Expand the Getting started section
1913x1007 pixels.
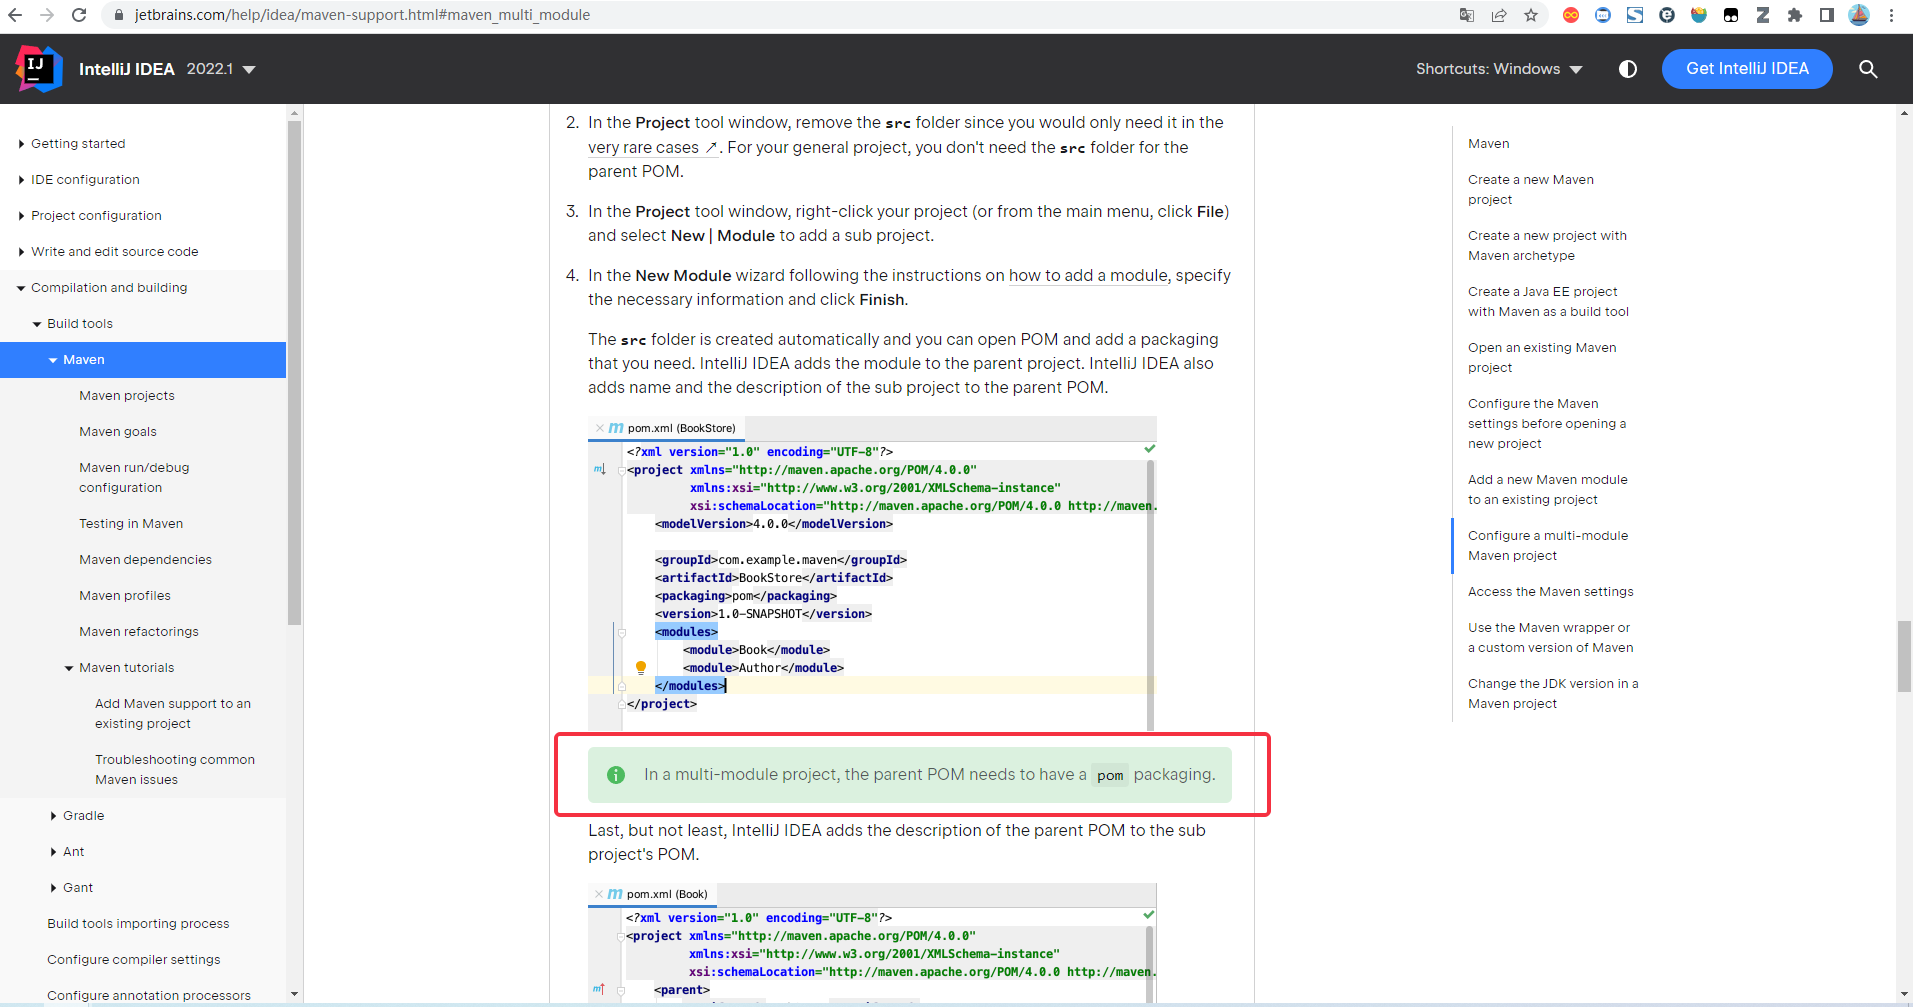coord(21,144)
